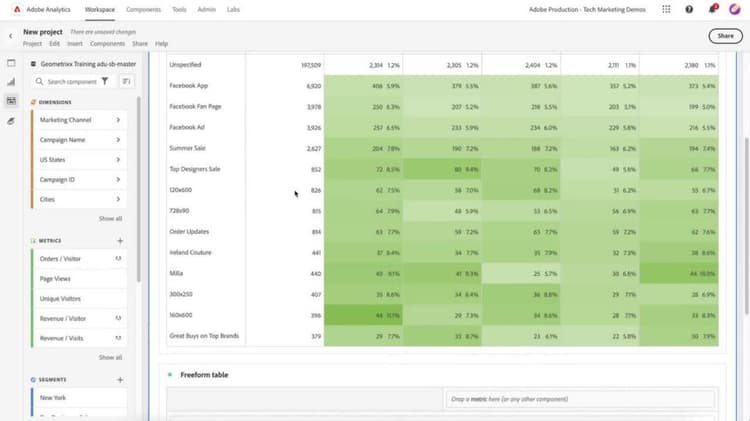Click the left component panel scrollbar
Viewport: 750px width, 421px height.
click(x=139, y=189)
